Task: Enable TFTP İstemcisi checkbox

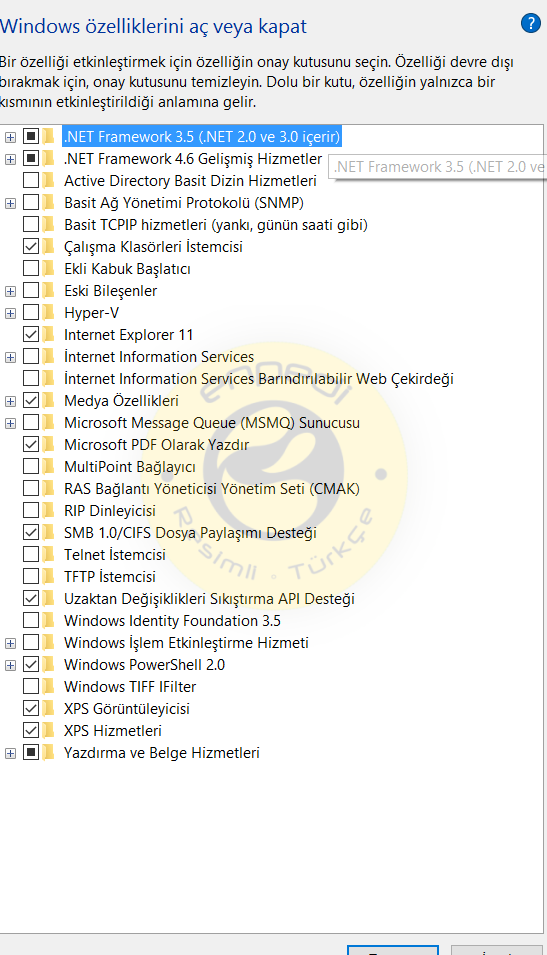Action: coord(30,576)
